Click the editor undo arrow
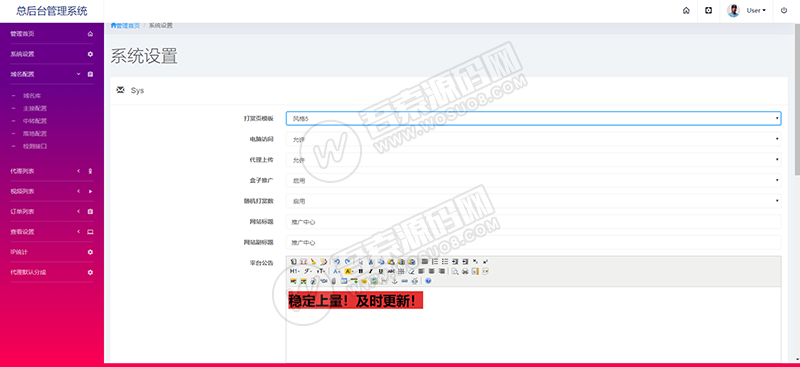This screenshot has height=367, width=800. pyautogui.click(x=337, y=261)
